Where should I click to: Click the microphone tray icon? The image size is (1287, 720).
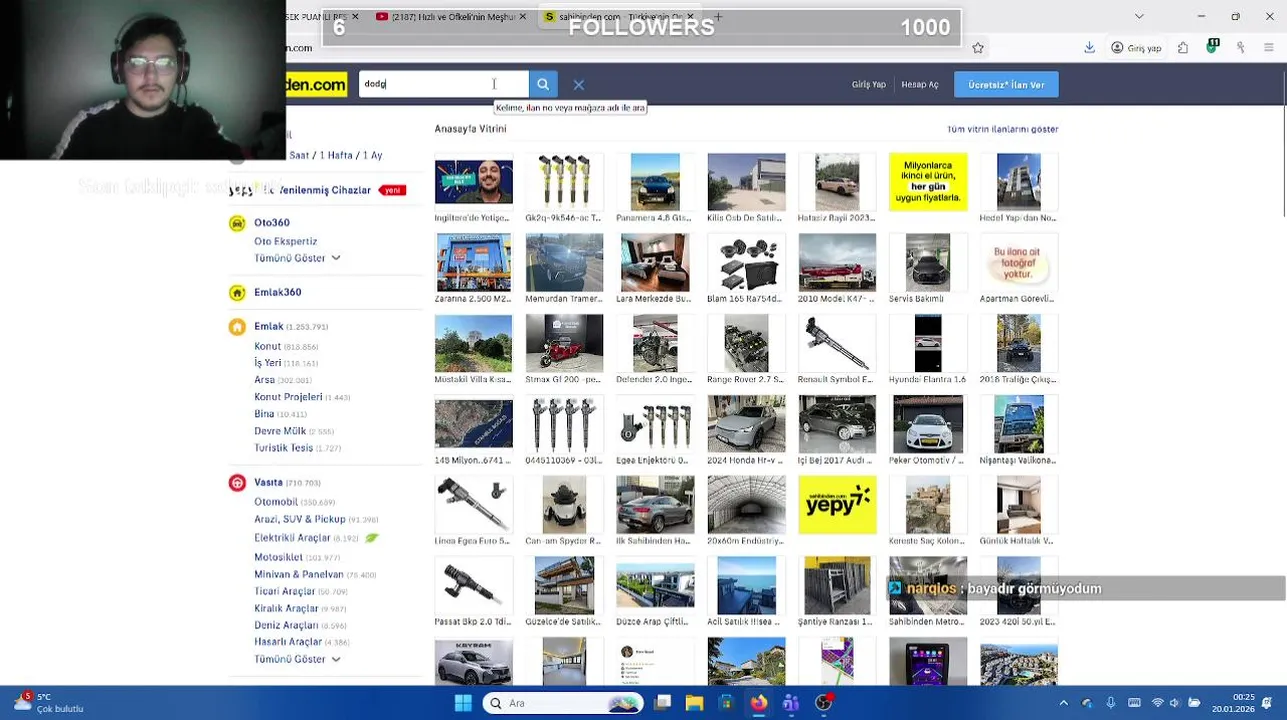1110,703
